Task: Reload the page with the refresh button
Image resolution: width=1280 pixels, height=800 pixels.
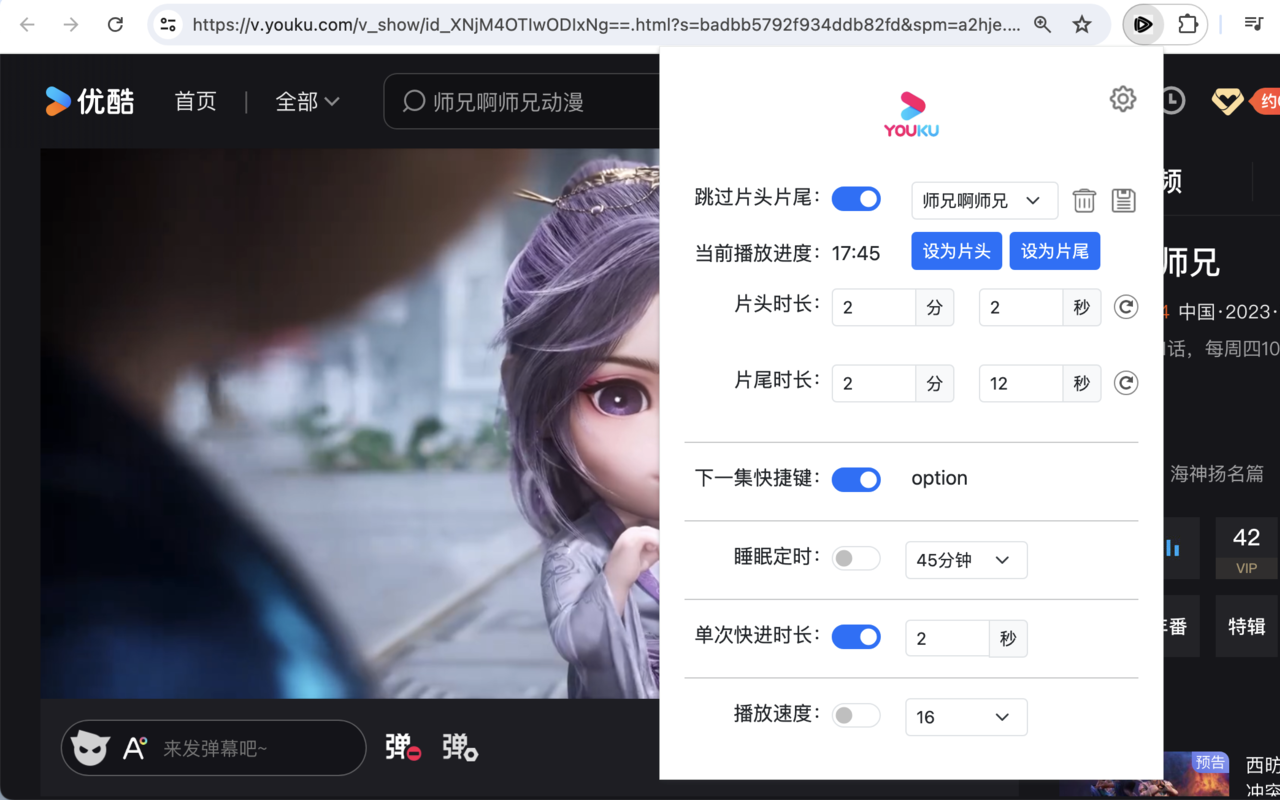Action: click(x=115, y=25)
